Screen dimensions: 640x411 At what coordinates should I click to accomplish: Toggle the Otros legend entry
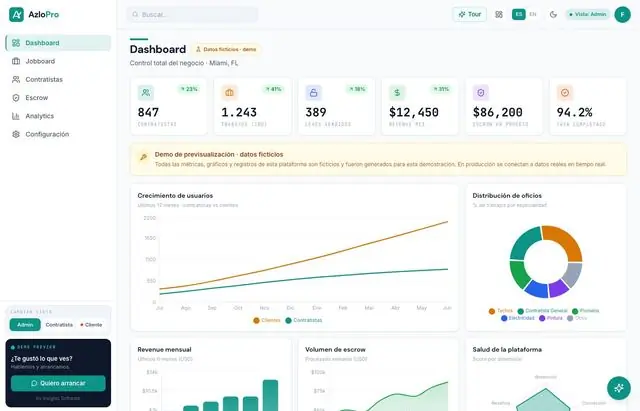[x=577, y=318]
